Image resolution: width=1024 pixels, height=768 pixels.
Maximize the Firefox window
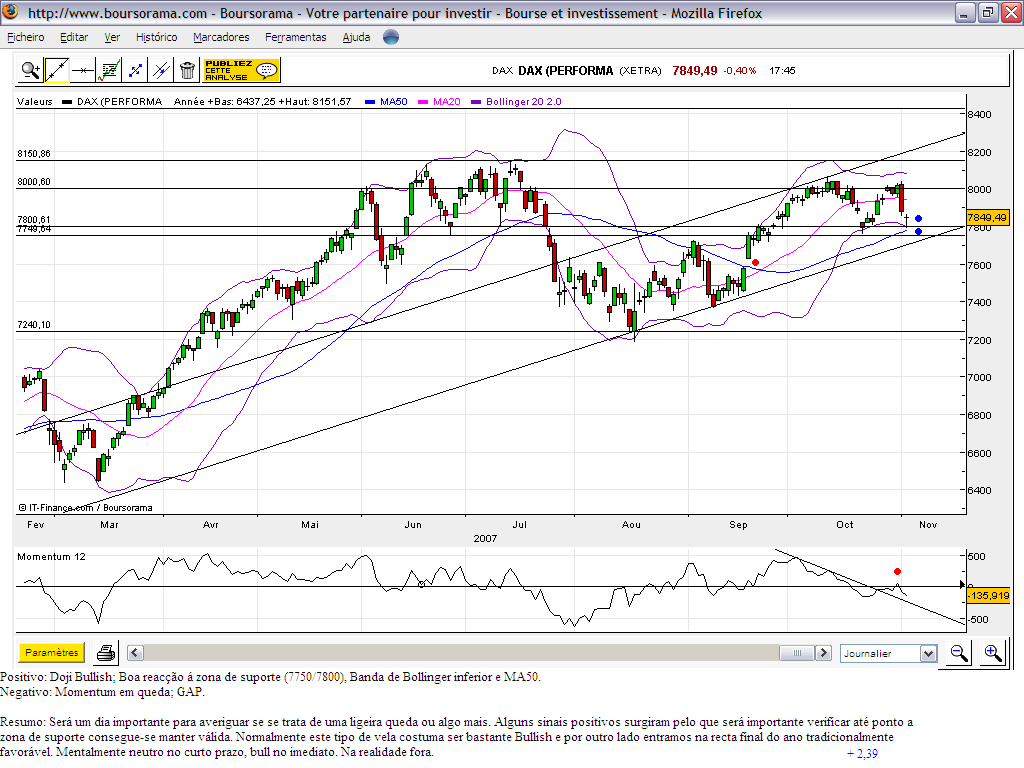[987, 12]
